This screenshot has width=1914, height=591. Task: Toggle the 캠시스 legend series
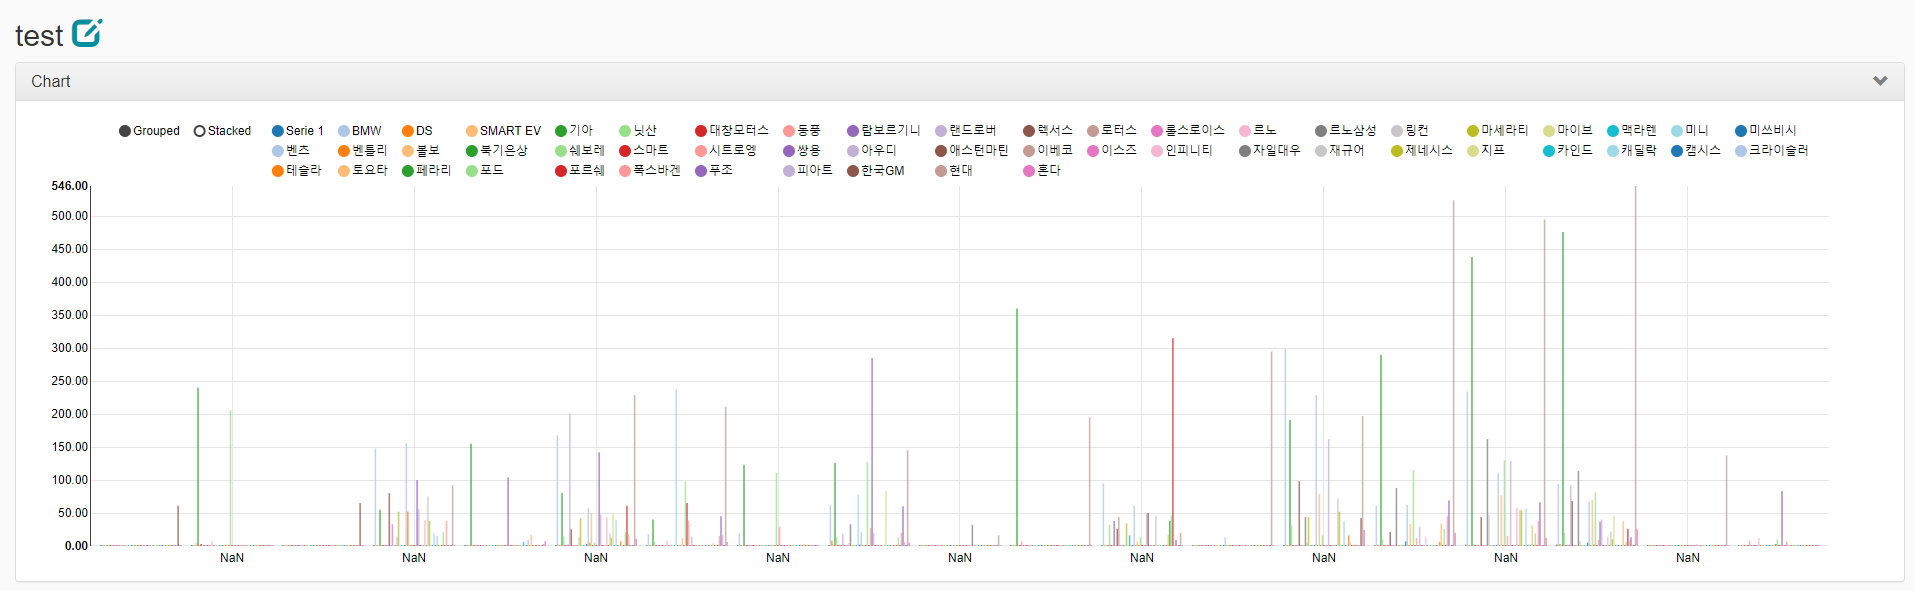[1696, 151]
